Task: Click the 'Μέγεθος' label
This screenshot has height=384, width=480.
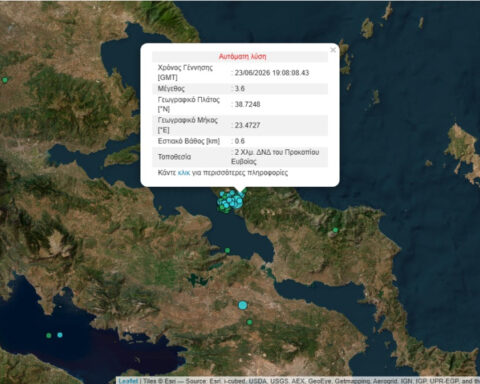Action: [171, 89]
